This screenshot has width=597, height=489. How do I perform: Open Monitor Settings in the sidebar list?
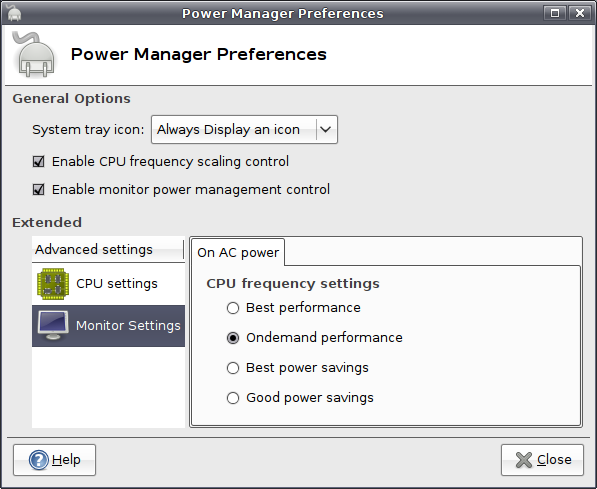pyautogui.click(x=109, y=326)
